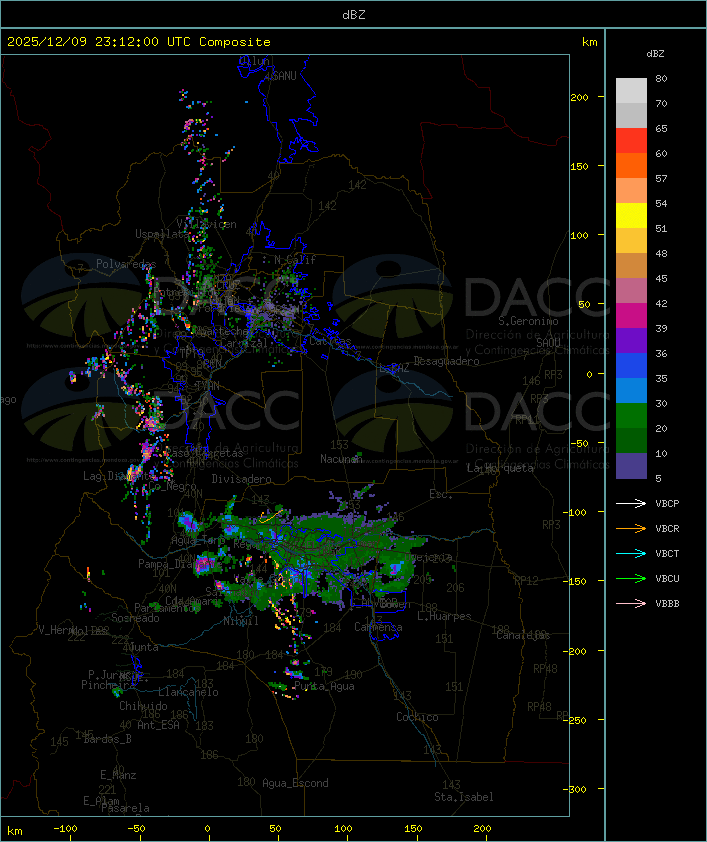Pick the red 60-65 dBZ swatch
The height and width of the screenshot is (842, 707).
click(631, 141)
